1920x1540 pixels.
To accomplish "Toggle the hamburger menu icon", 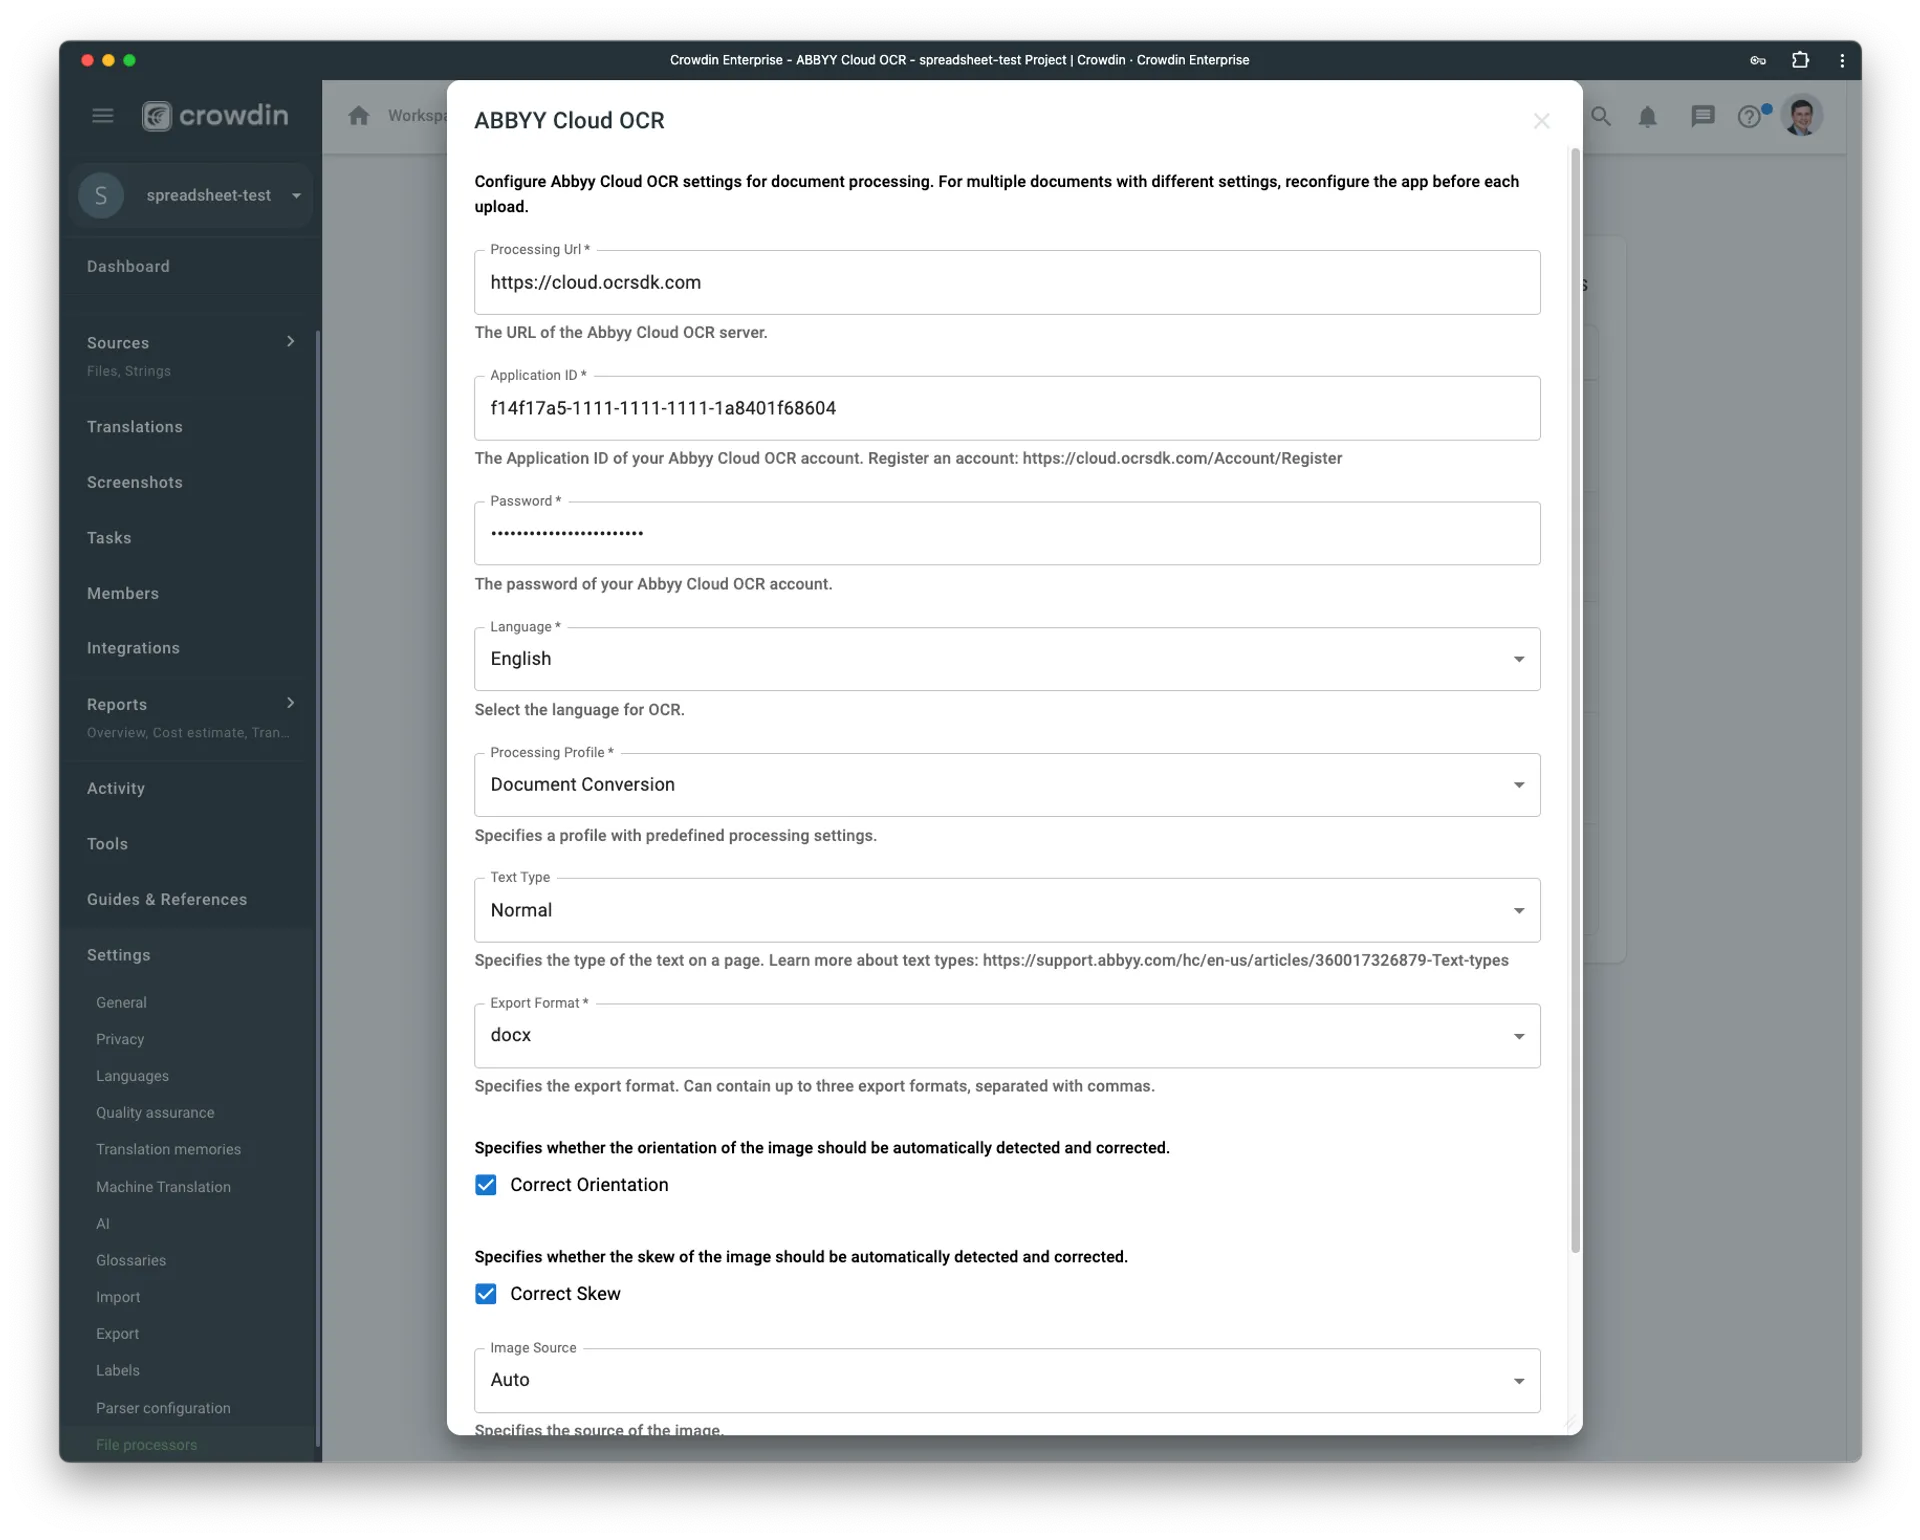I will pyautogui.click(x=102, y=116).
